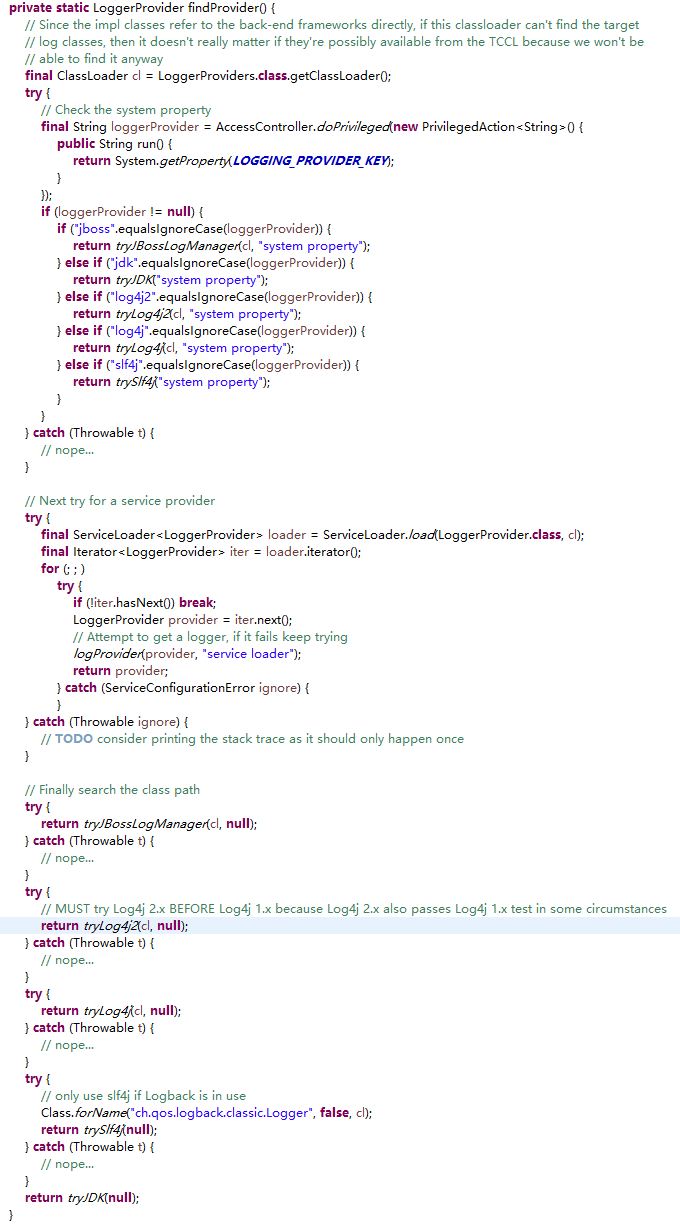680x1228 pixels.
Task: Click the LOGGING_PROVIDER_KEY constant
Action: coord(309,161)
